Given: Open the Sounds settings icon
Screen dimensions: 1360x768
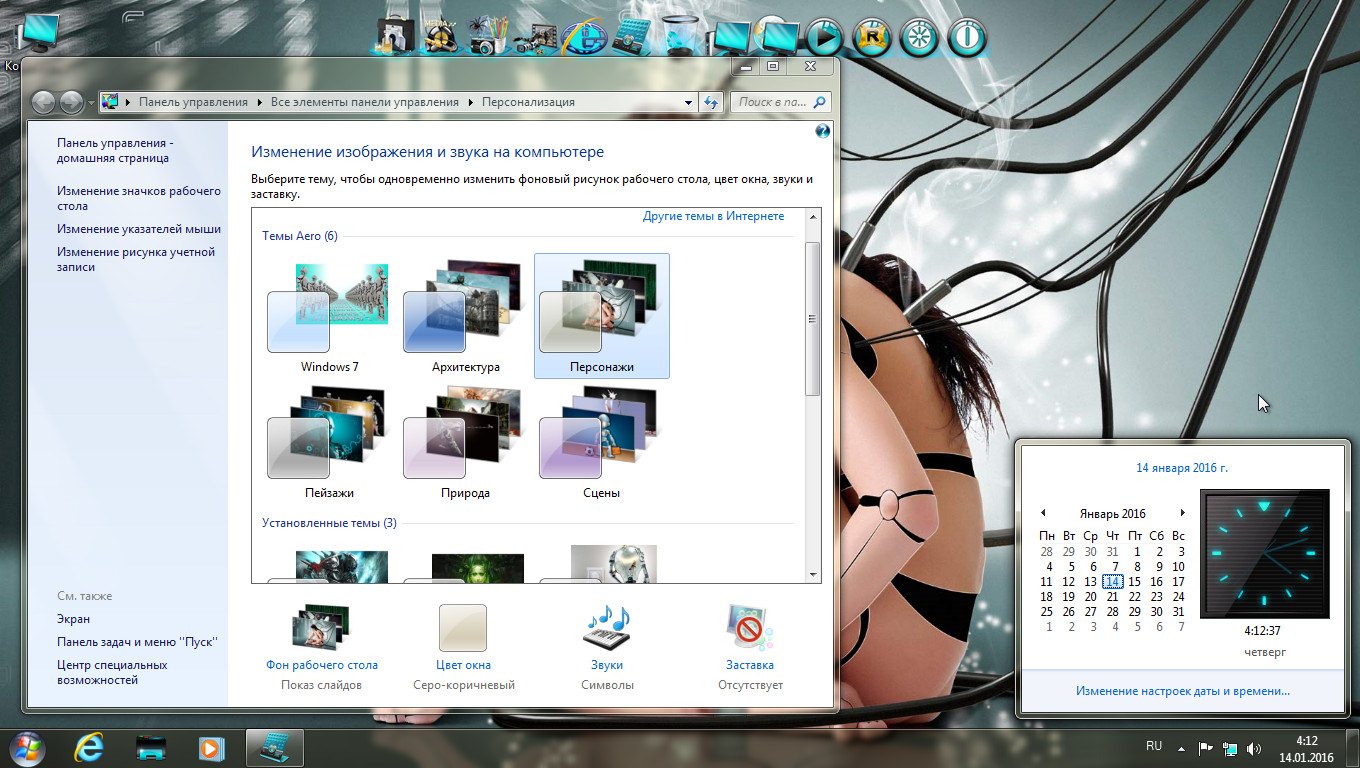Looking at the screenshot, I should click(x=607, y=629).
